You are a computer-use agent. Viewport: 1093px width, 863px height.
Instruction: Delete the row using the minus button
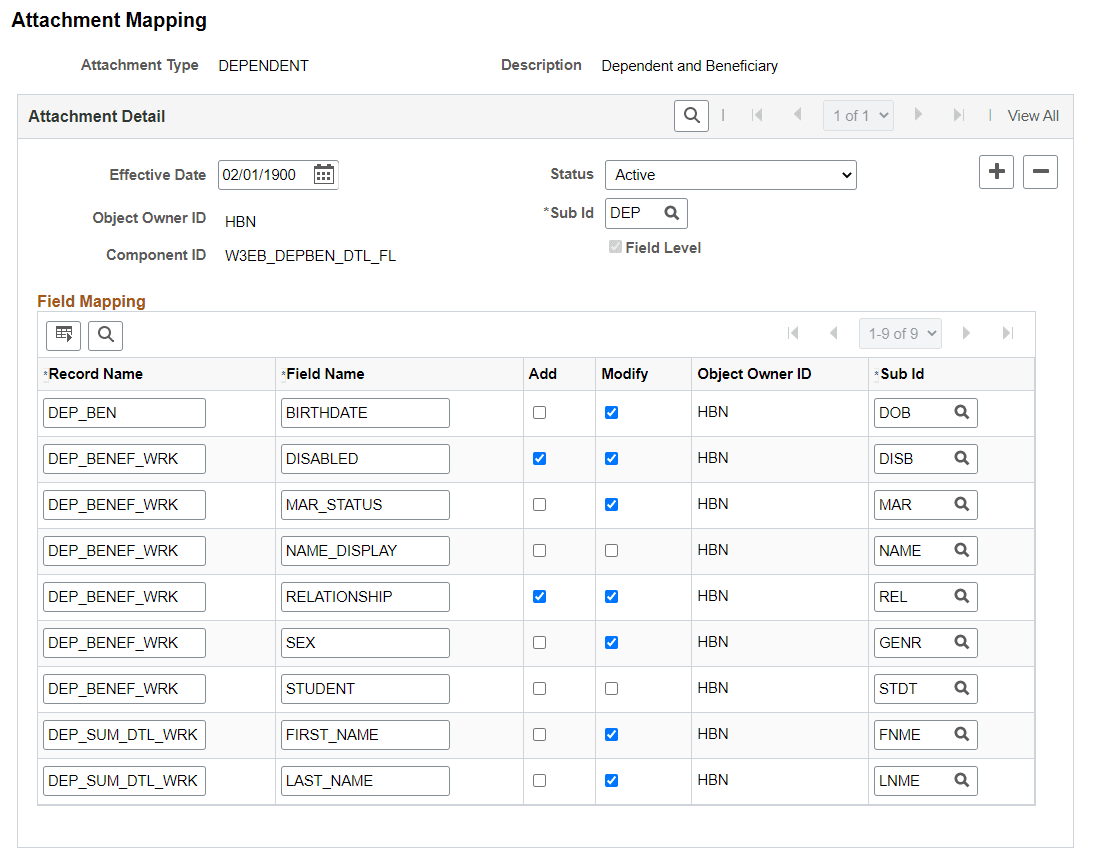point(1040,171)
